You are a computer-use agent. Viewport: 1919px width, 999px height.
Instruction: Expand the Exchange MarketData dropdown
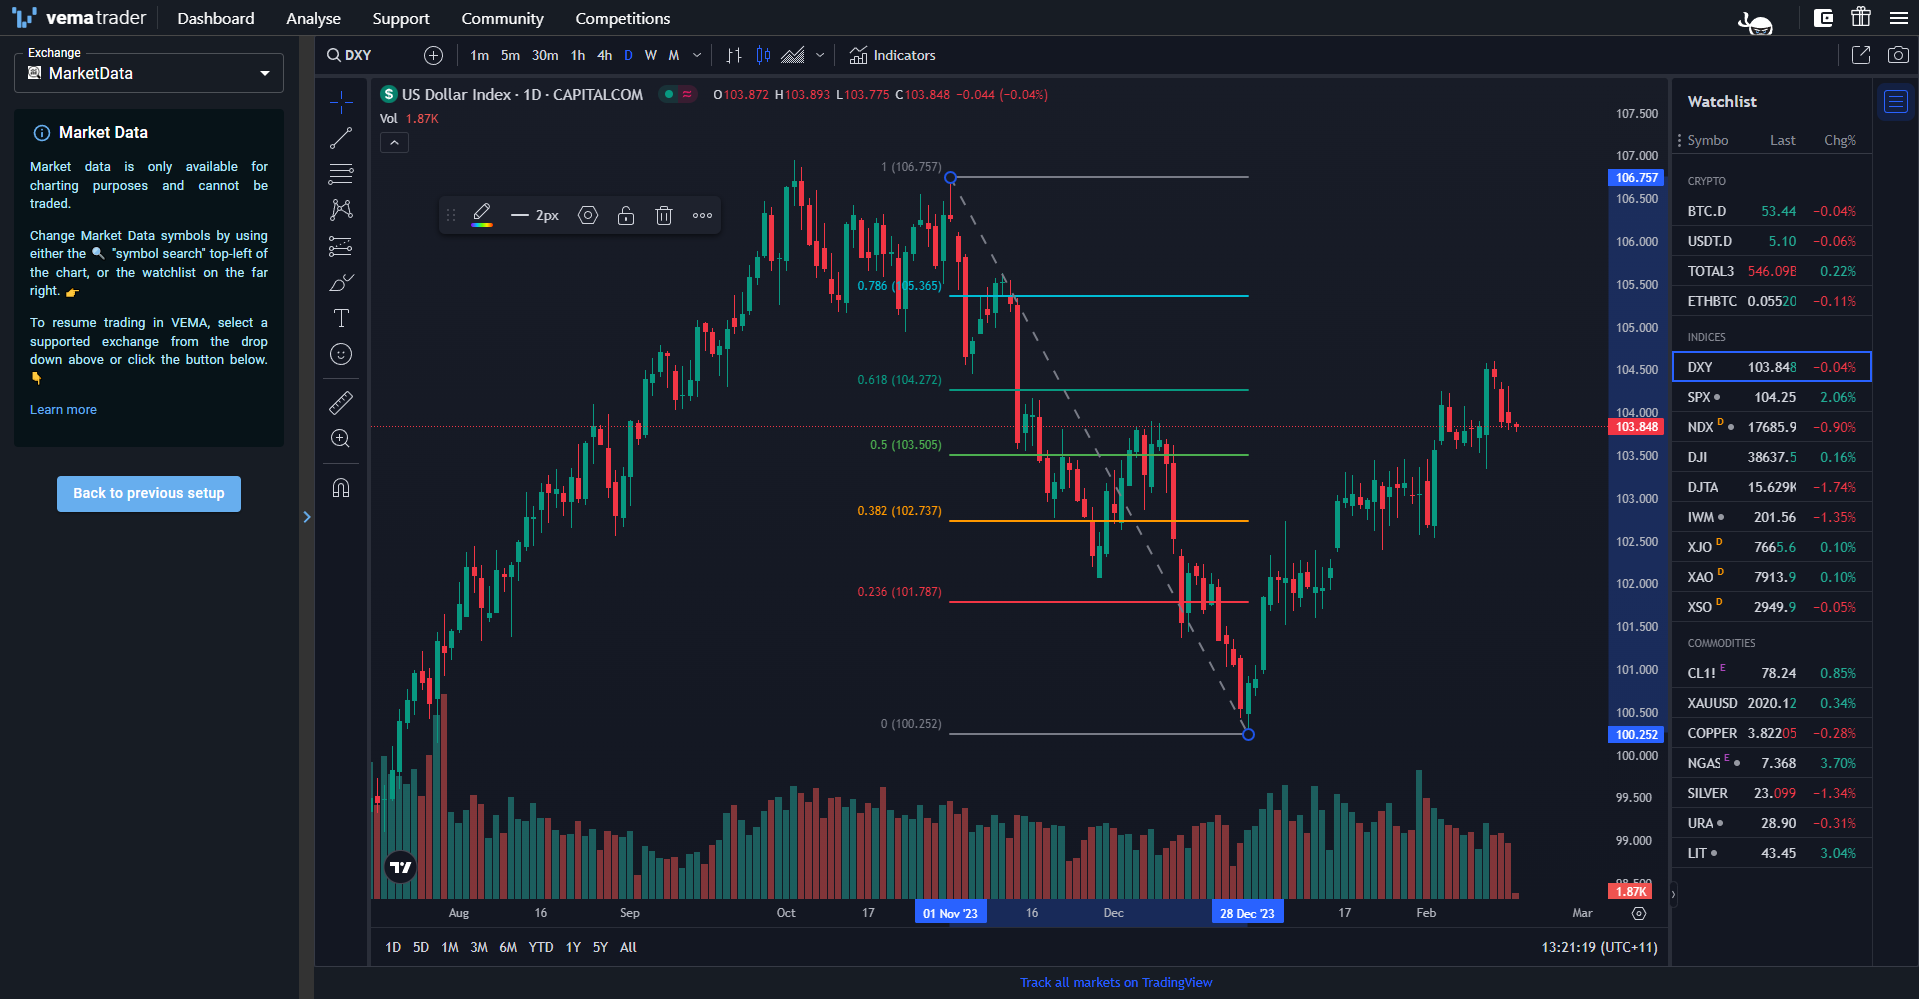pos(149,73)
